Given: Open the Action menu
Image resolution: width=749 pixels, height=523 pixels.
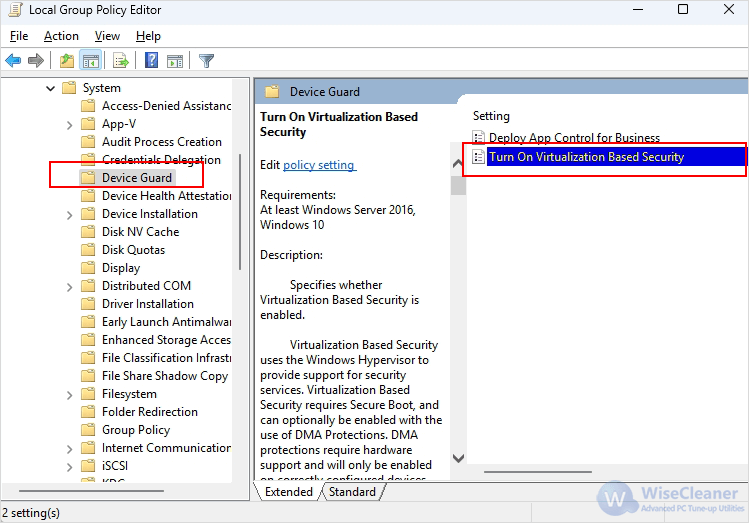Looking at the screenshot, I should [61, 36].
